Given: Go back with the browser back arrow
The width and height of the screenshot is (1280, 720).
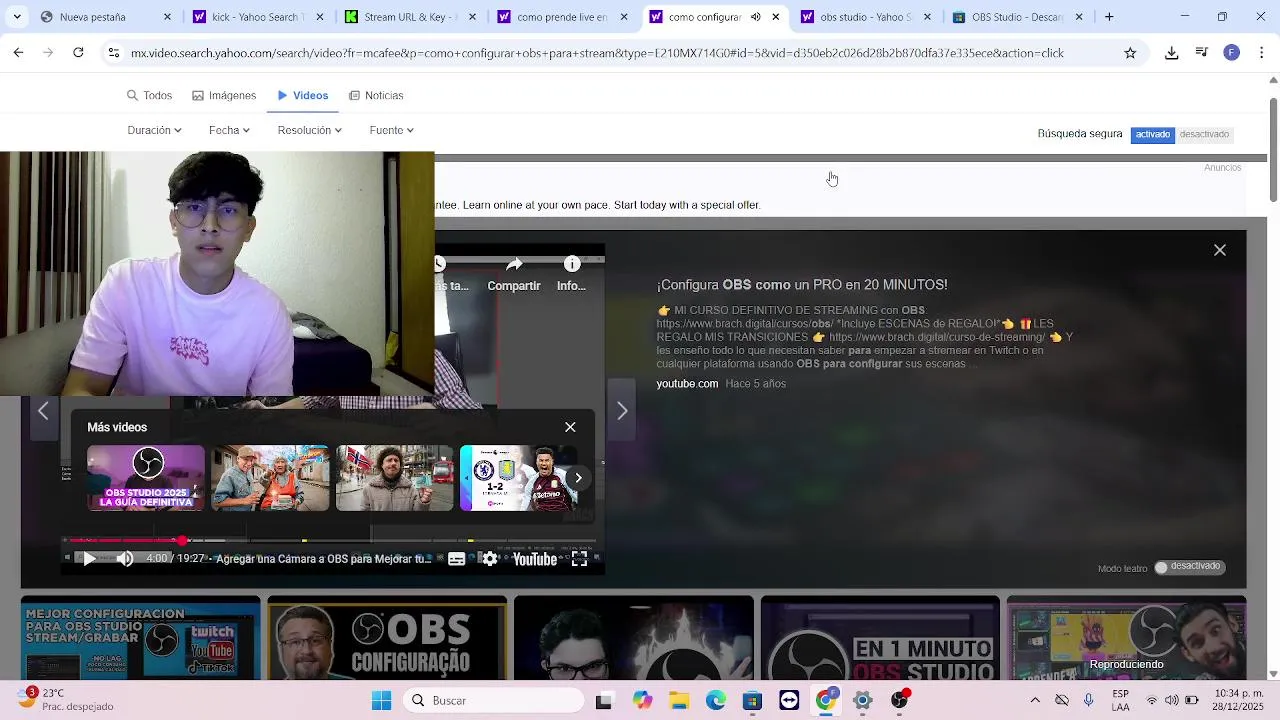Looking at the screenshot, I should coord(18,53).
